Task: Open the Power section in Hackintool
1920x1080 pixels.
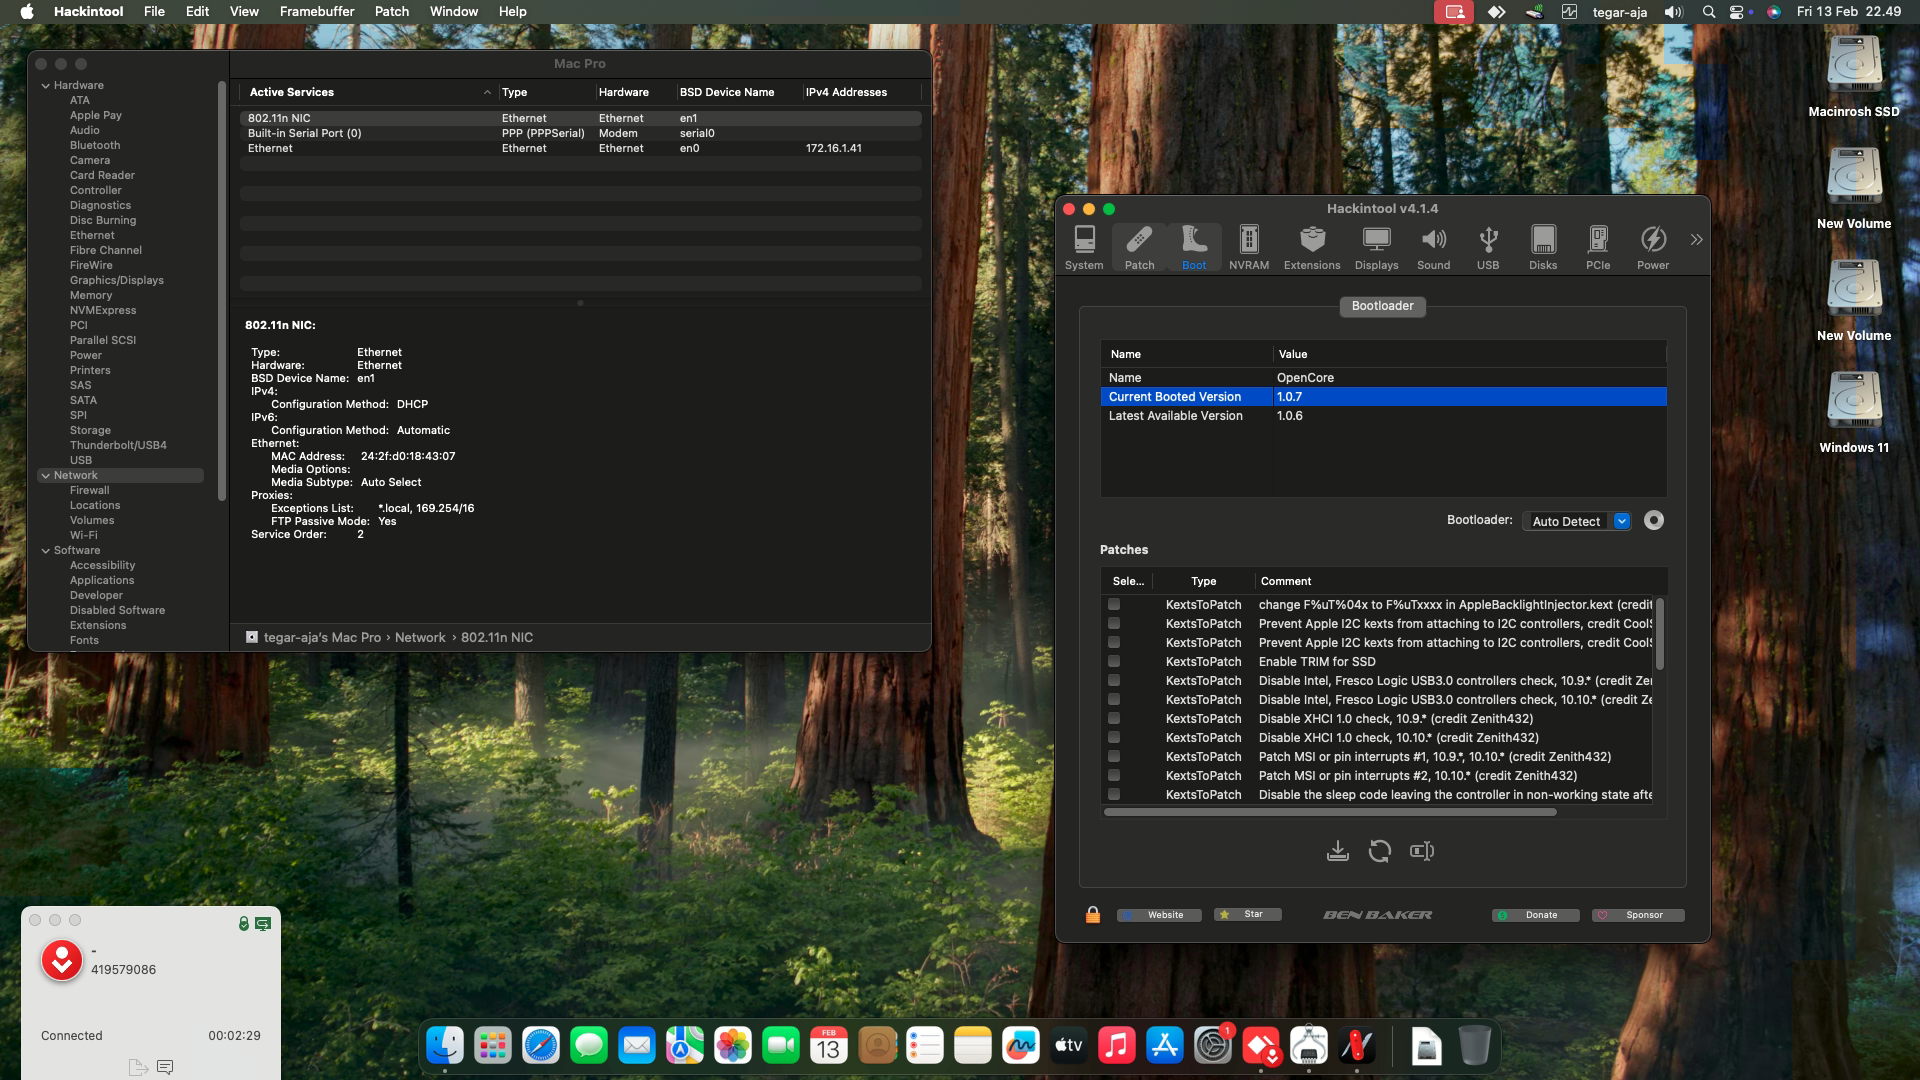Action: (1653, 247)
